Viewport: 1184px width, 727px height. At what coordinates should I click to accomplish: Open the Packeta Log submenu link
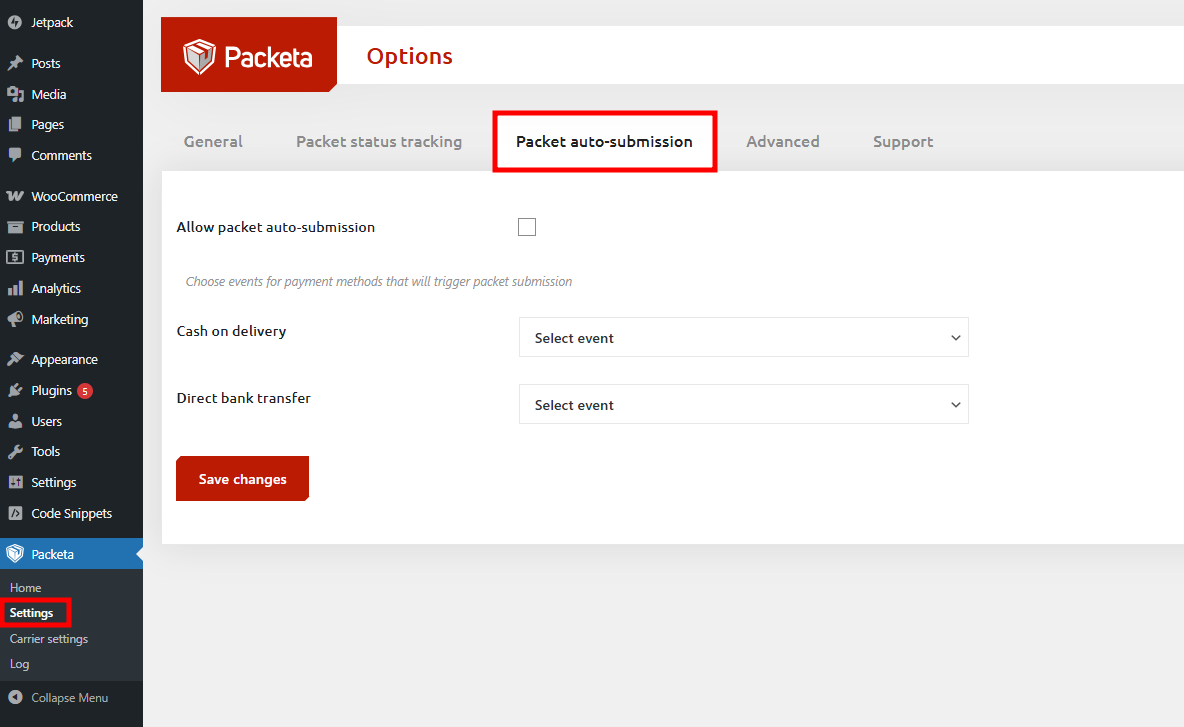pyautogui.click(x=20, y=664)
